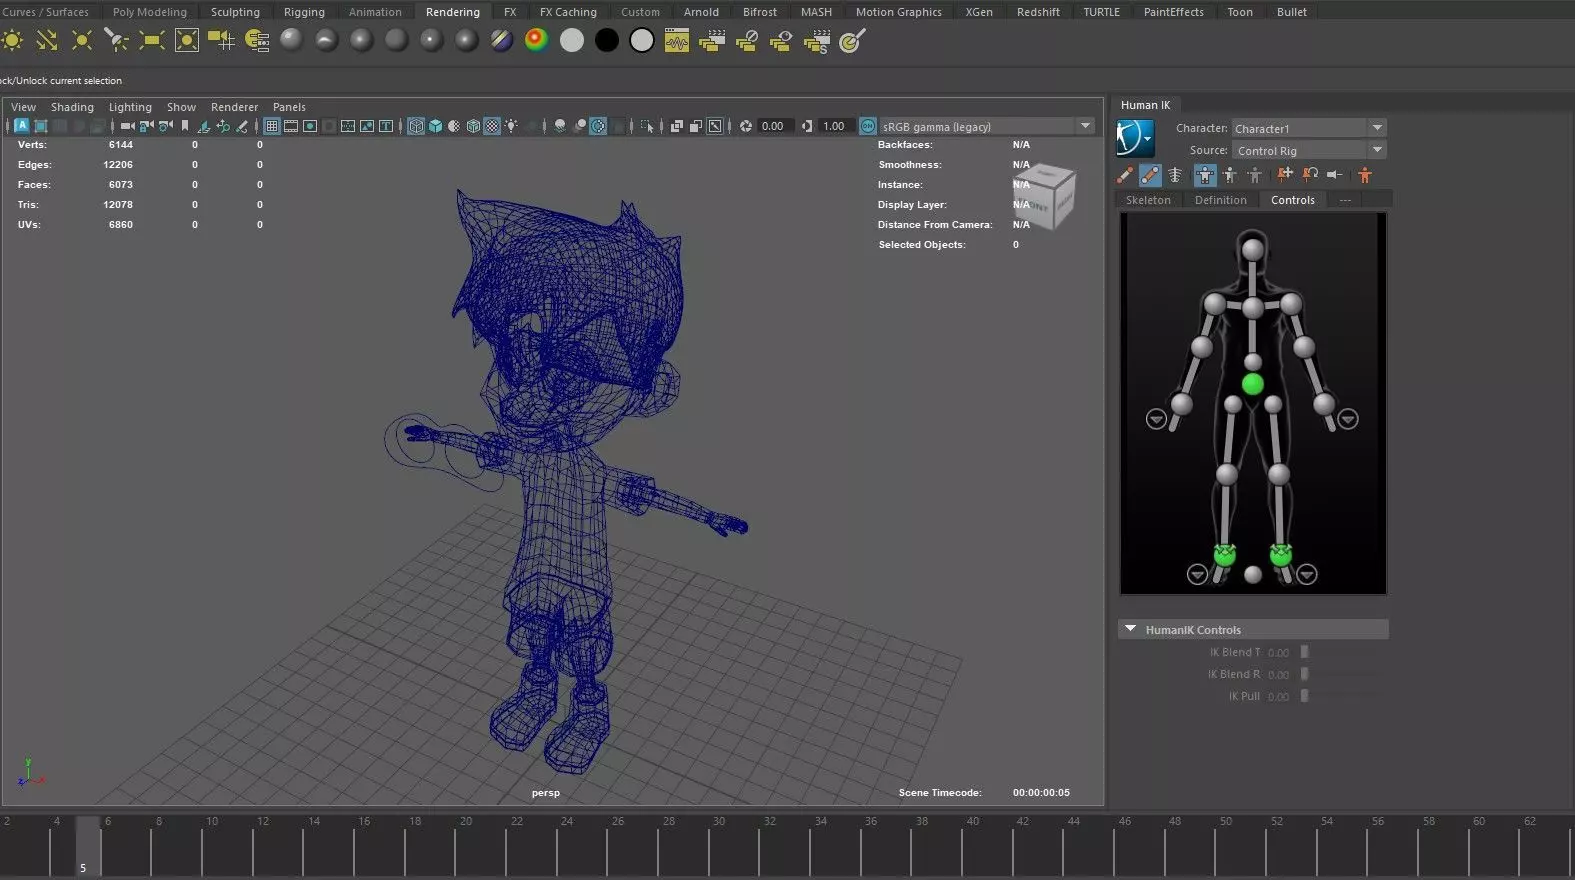Open the viewport Renderer menu
This screenshot has height=880, width=1575.
[x=234, y=107]
